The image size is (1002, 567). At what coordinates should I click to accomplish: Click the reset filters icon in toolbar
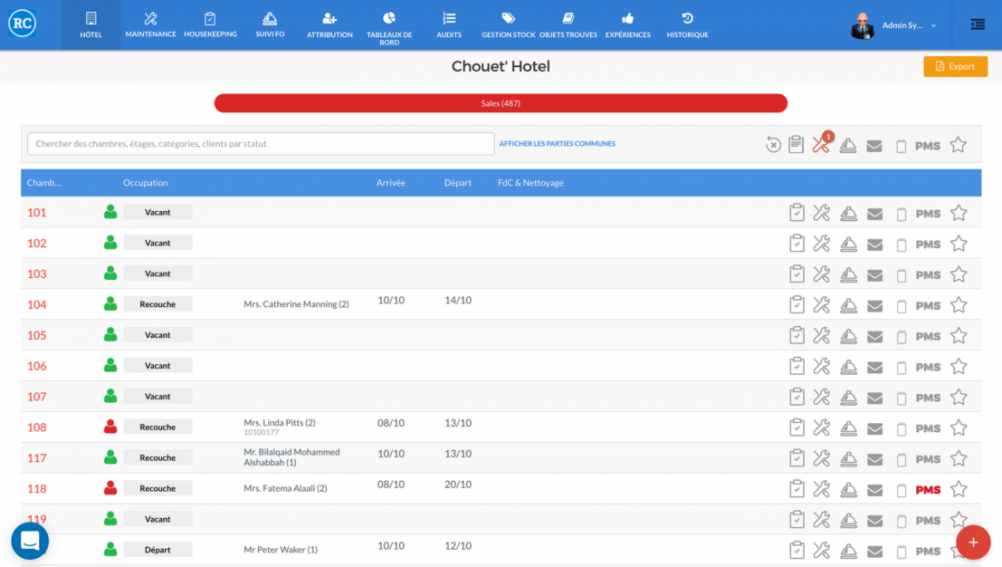pos(773,145)
